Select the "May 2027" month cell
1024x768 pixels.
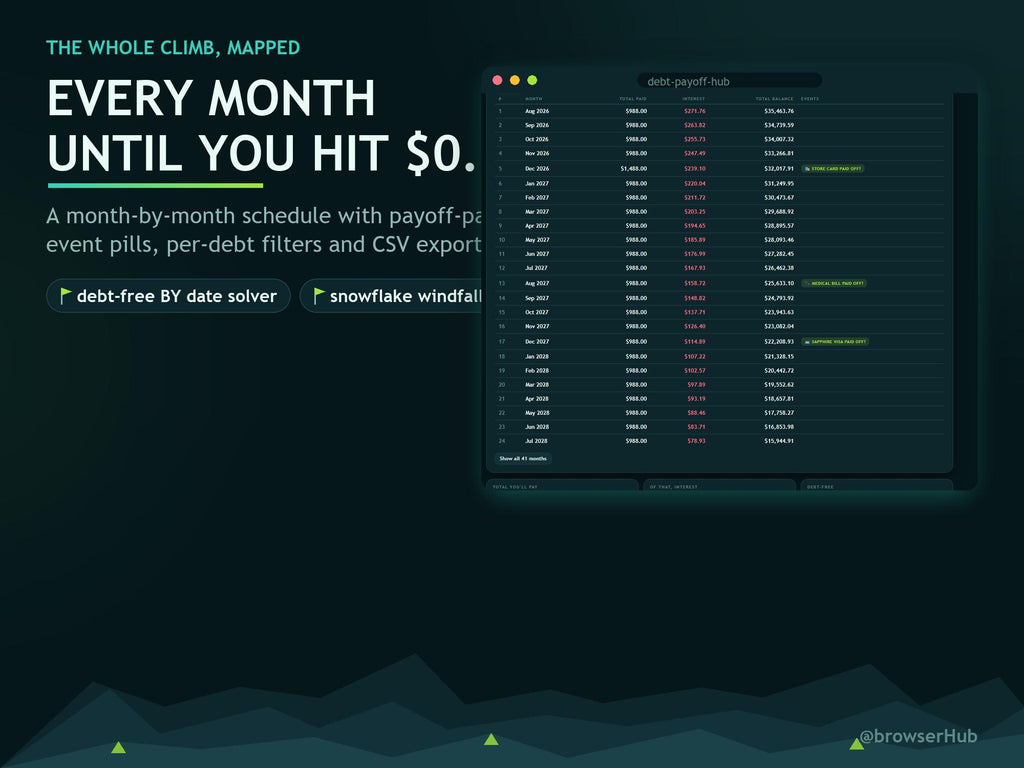[537, 240]
